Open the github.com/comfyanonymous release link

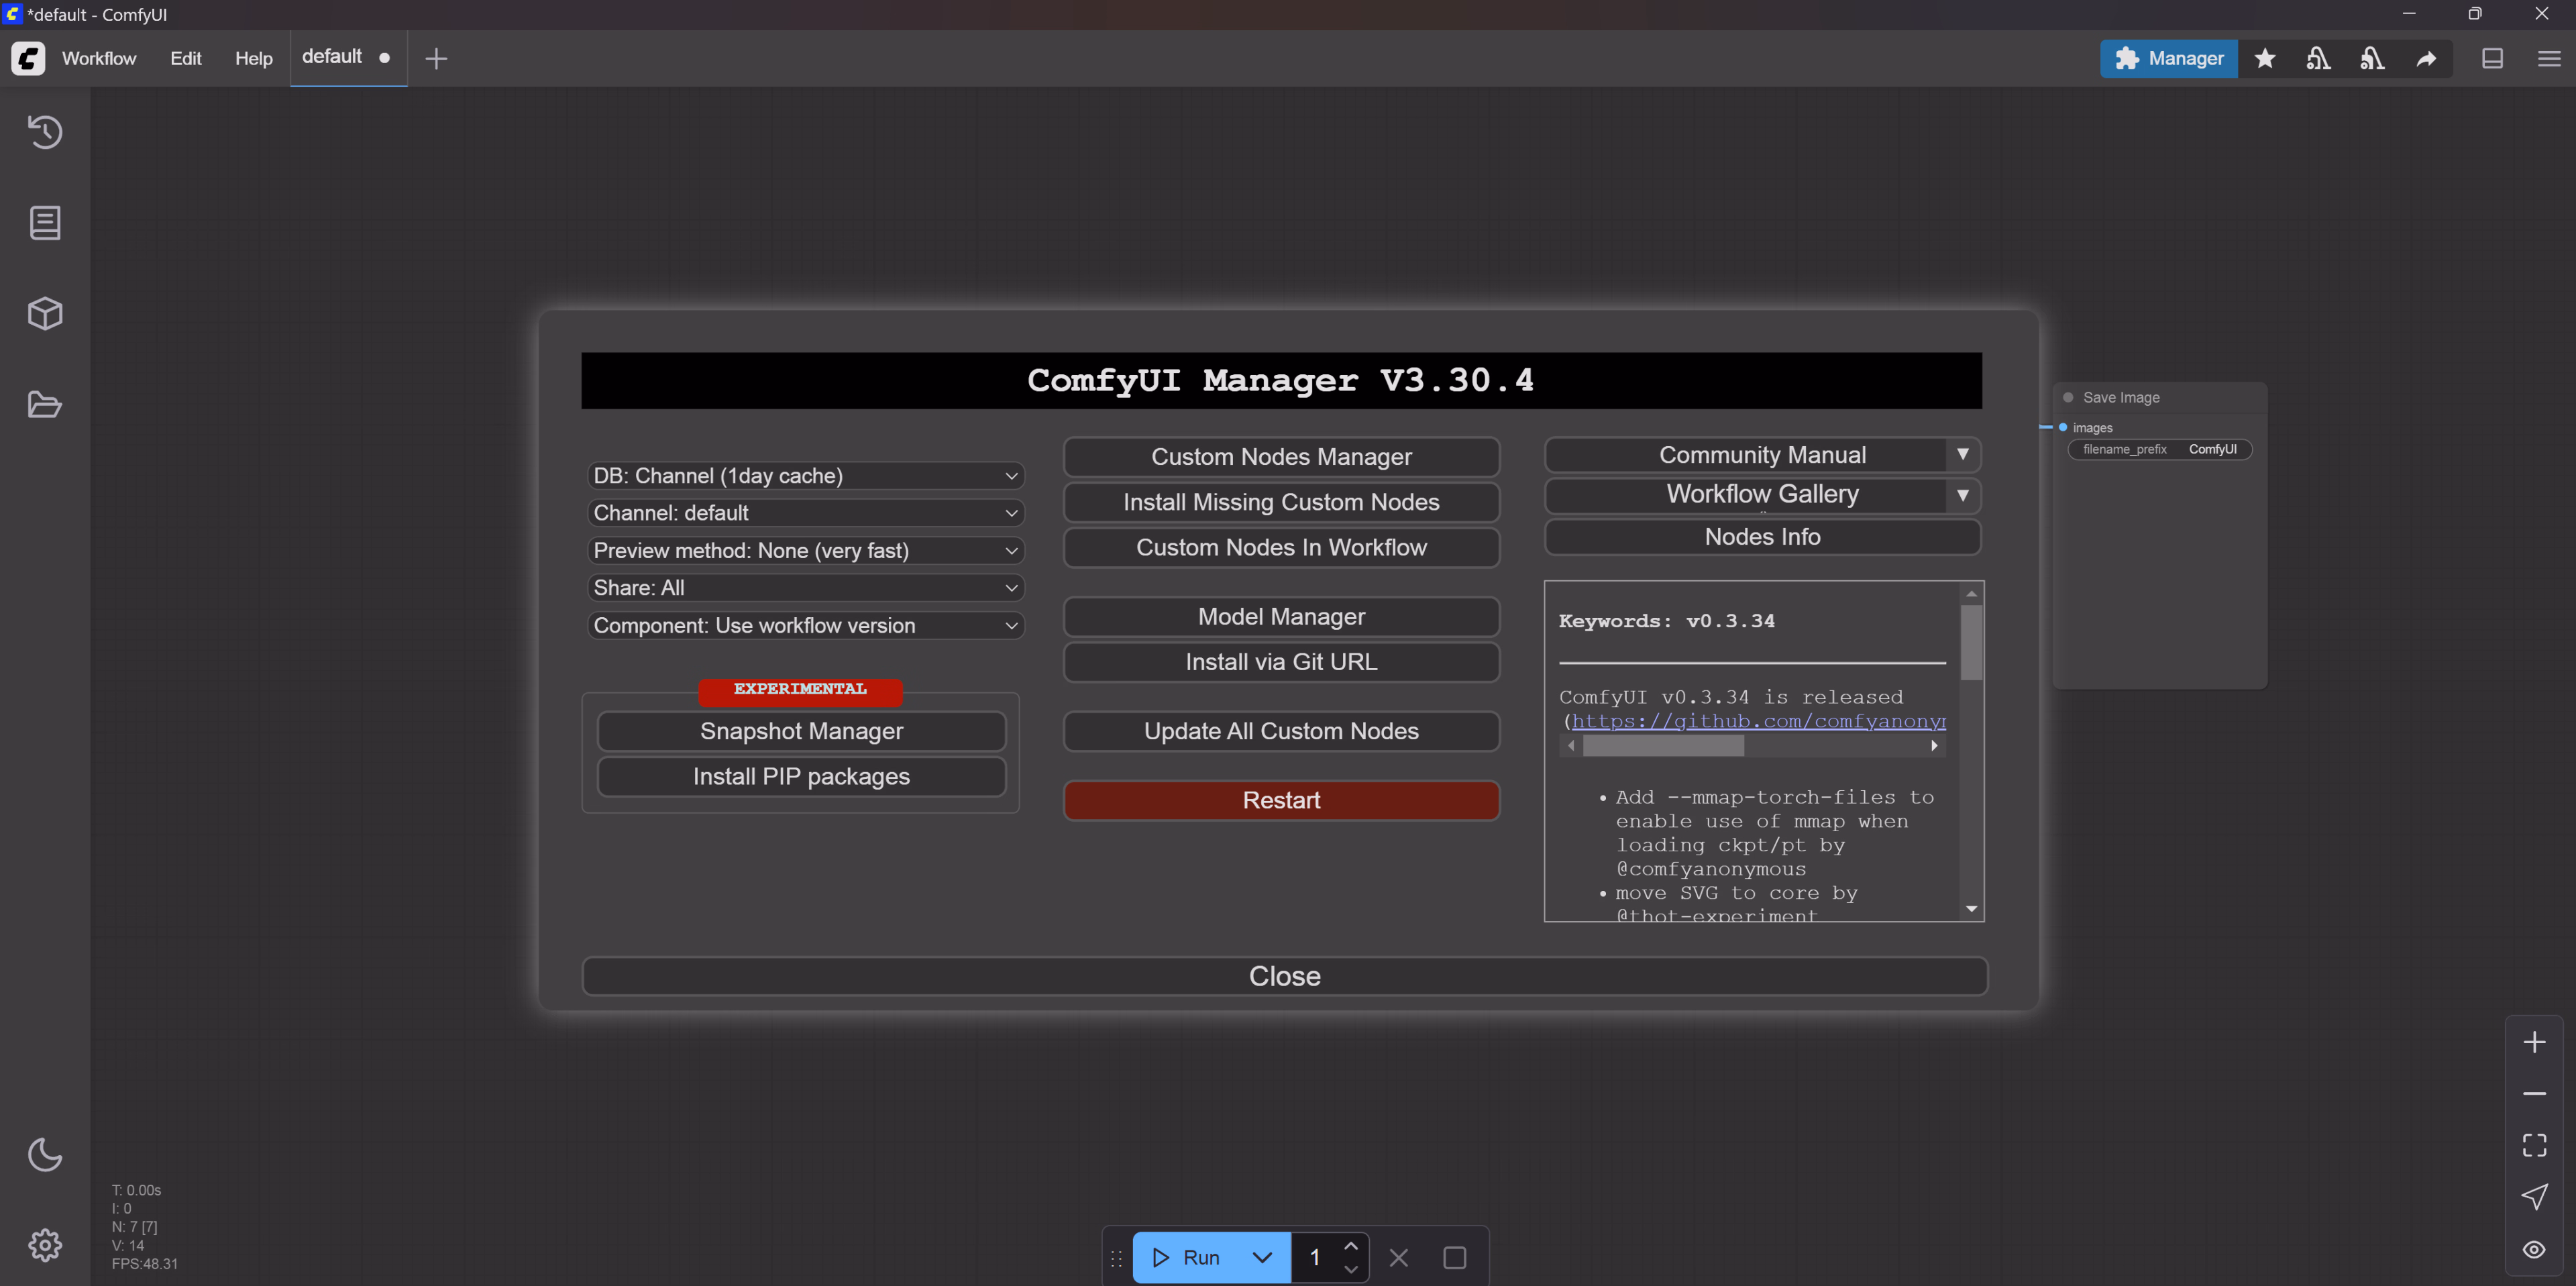[1758, 721]
